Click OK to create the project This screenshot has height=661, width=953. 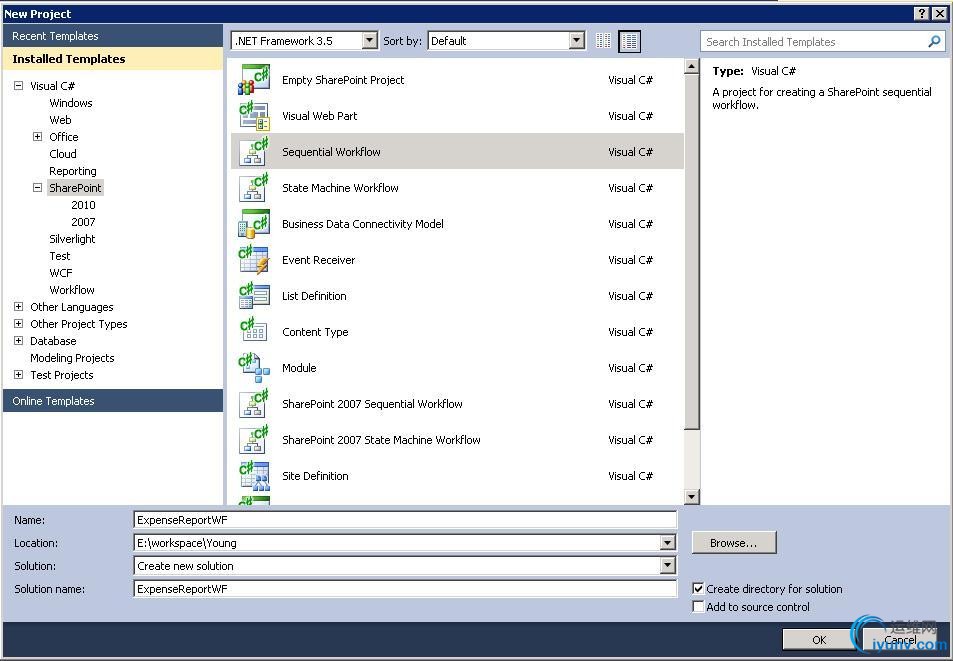819,640
